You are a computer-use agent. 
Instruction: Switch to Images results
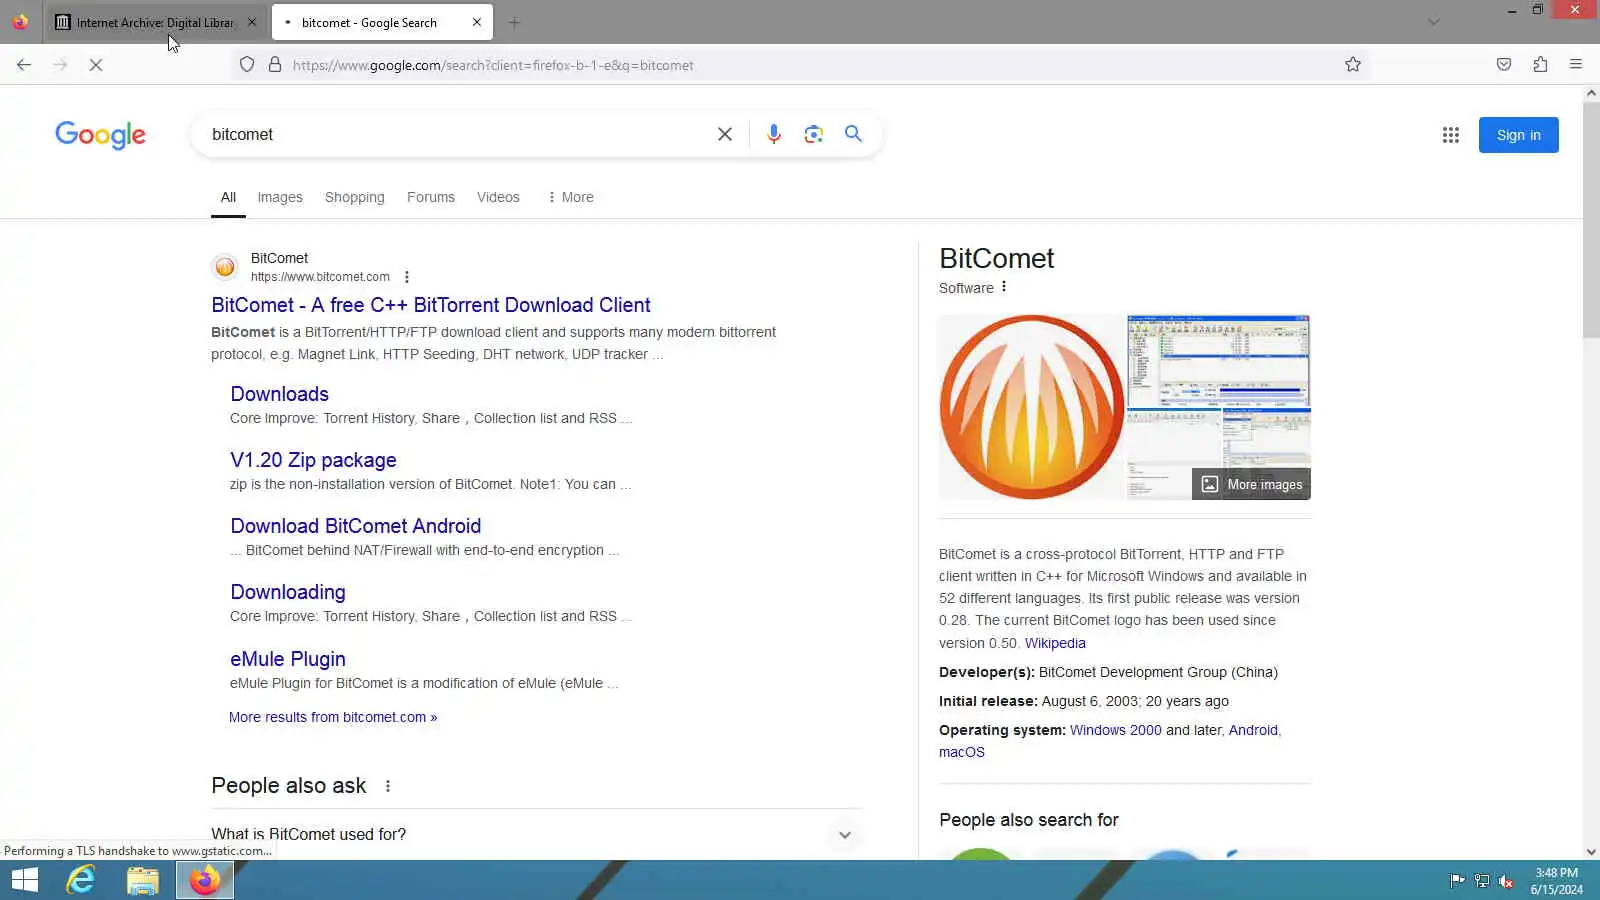pos(280,197)
